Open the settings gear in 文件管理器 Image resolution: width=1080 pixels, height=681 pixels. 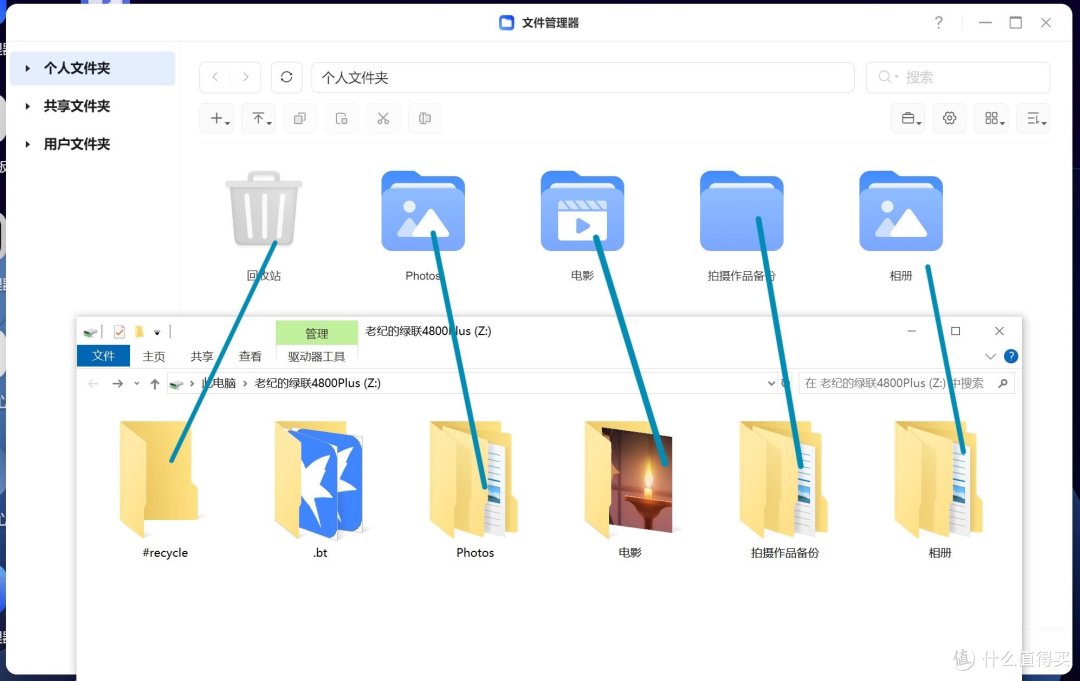pos(950,118)
